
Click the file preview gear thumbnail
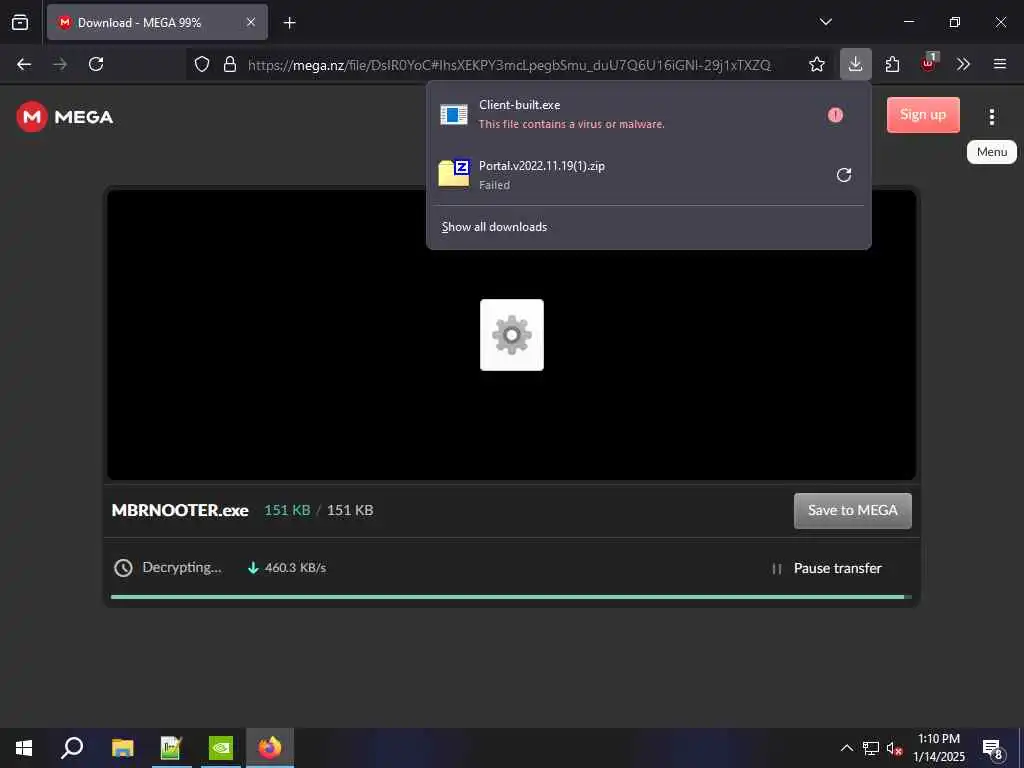(x=512, y=335)
